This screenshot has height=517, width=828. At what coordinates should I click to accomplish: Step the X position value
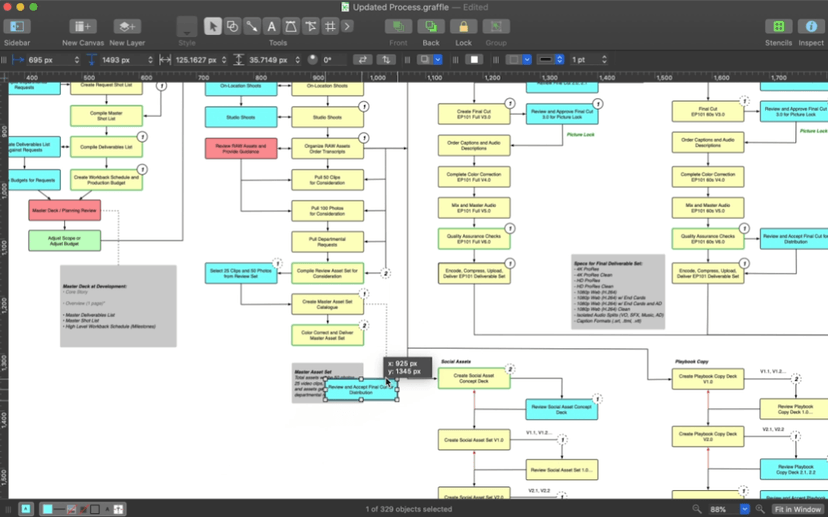coord(77,60)
